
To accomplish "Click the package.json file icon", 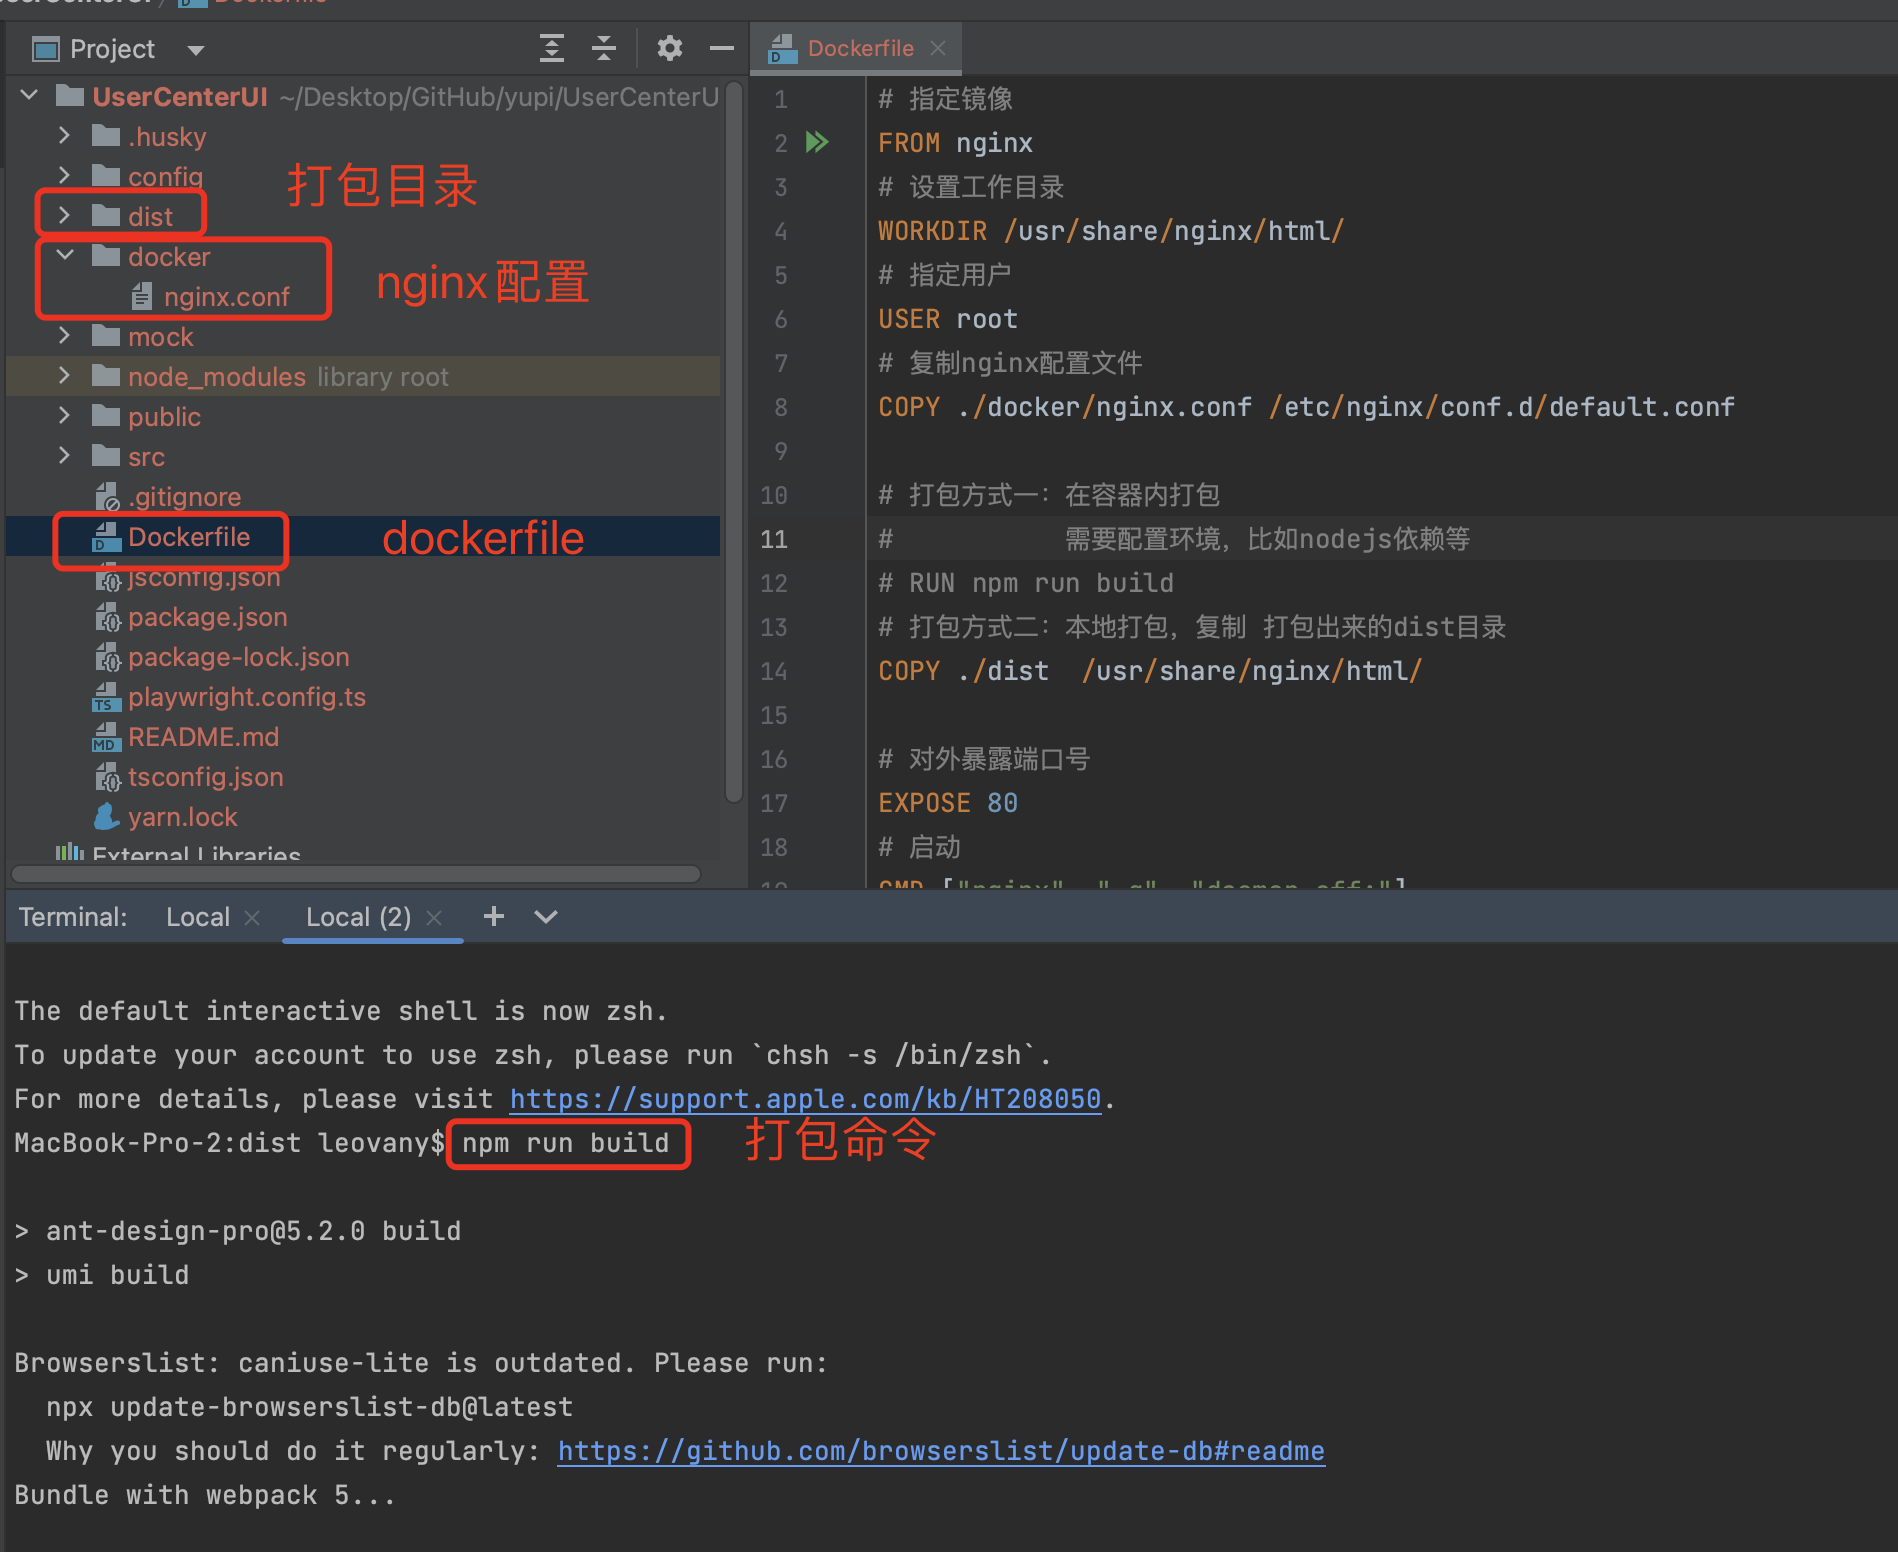I will tap(107, 617).
